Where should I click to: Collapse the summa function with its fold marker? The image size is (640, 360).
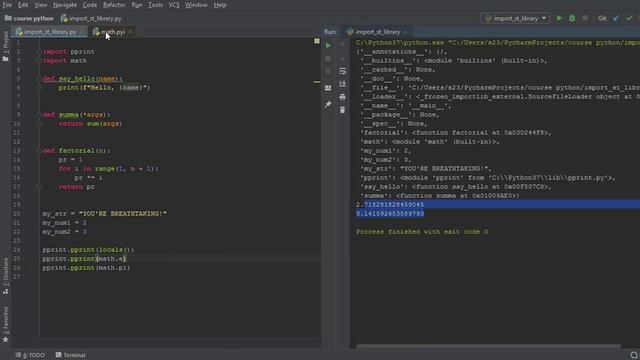(40, 115)
